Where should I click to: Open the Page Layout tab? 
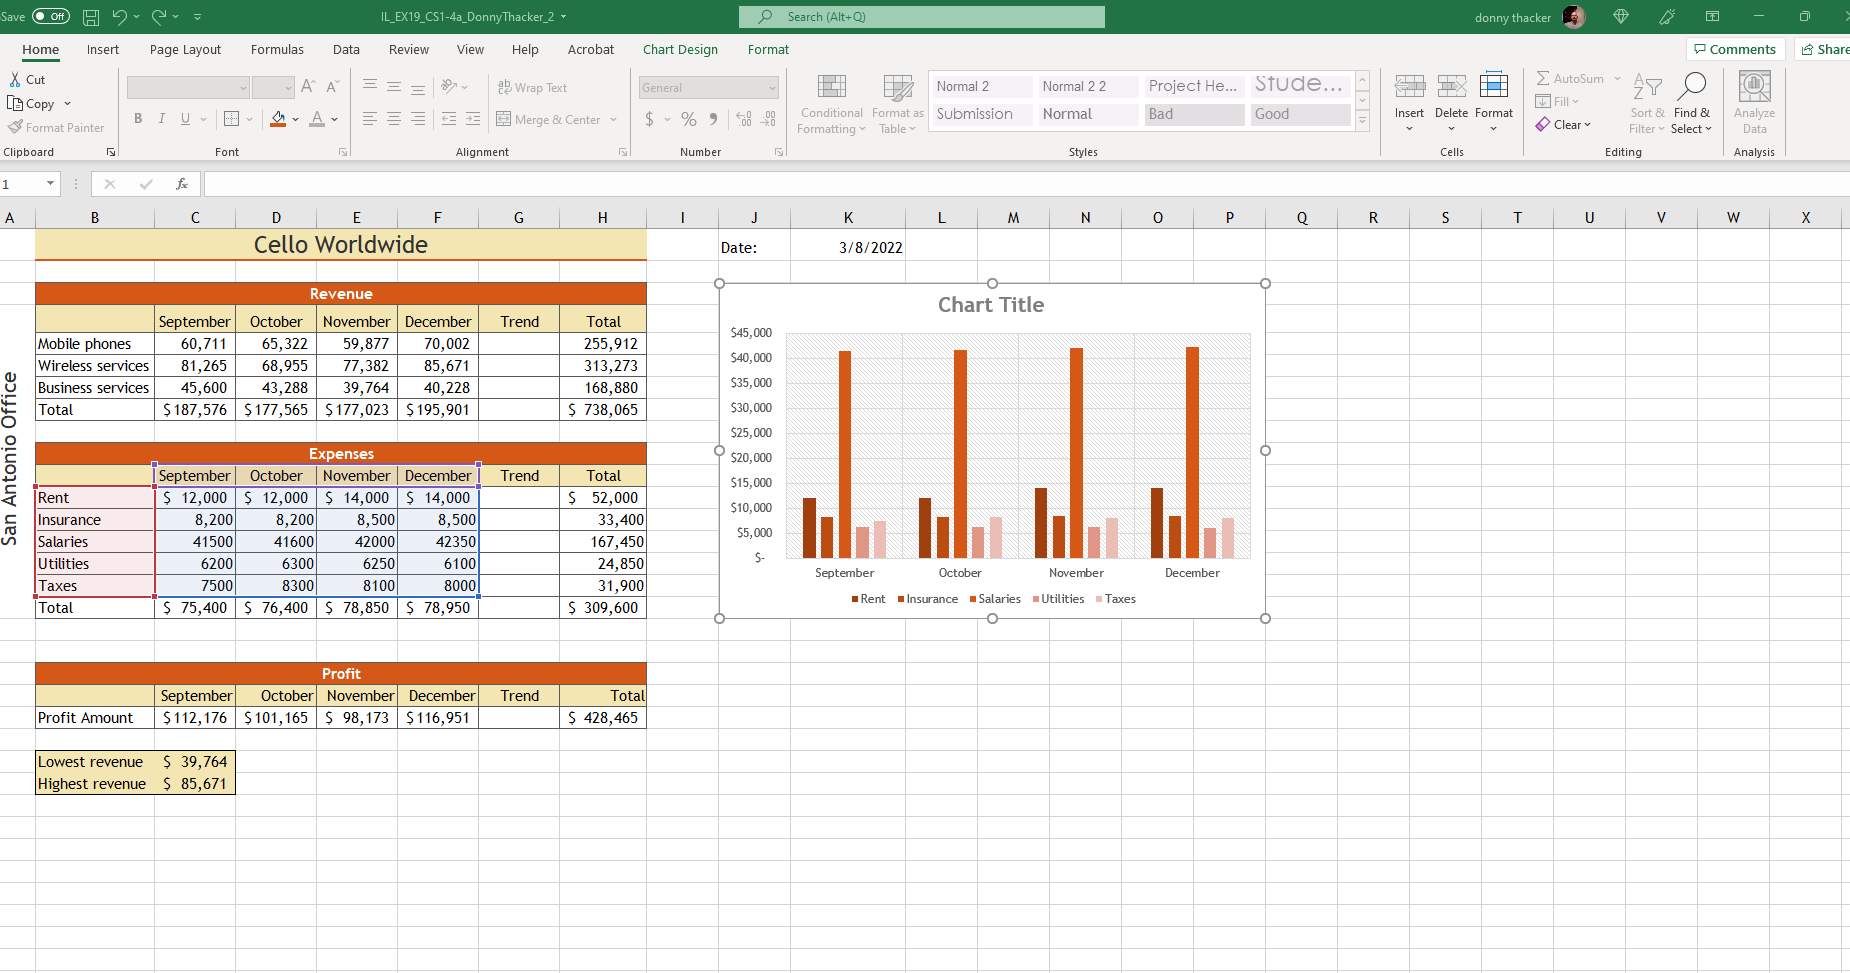185,49
